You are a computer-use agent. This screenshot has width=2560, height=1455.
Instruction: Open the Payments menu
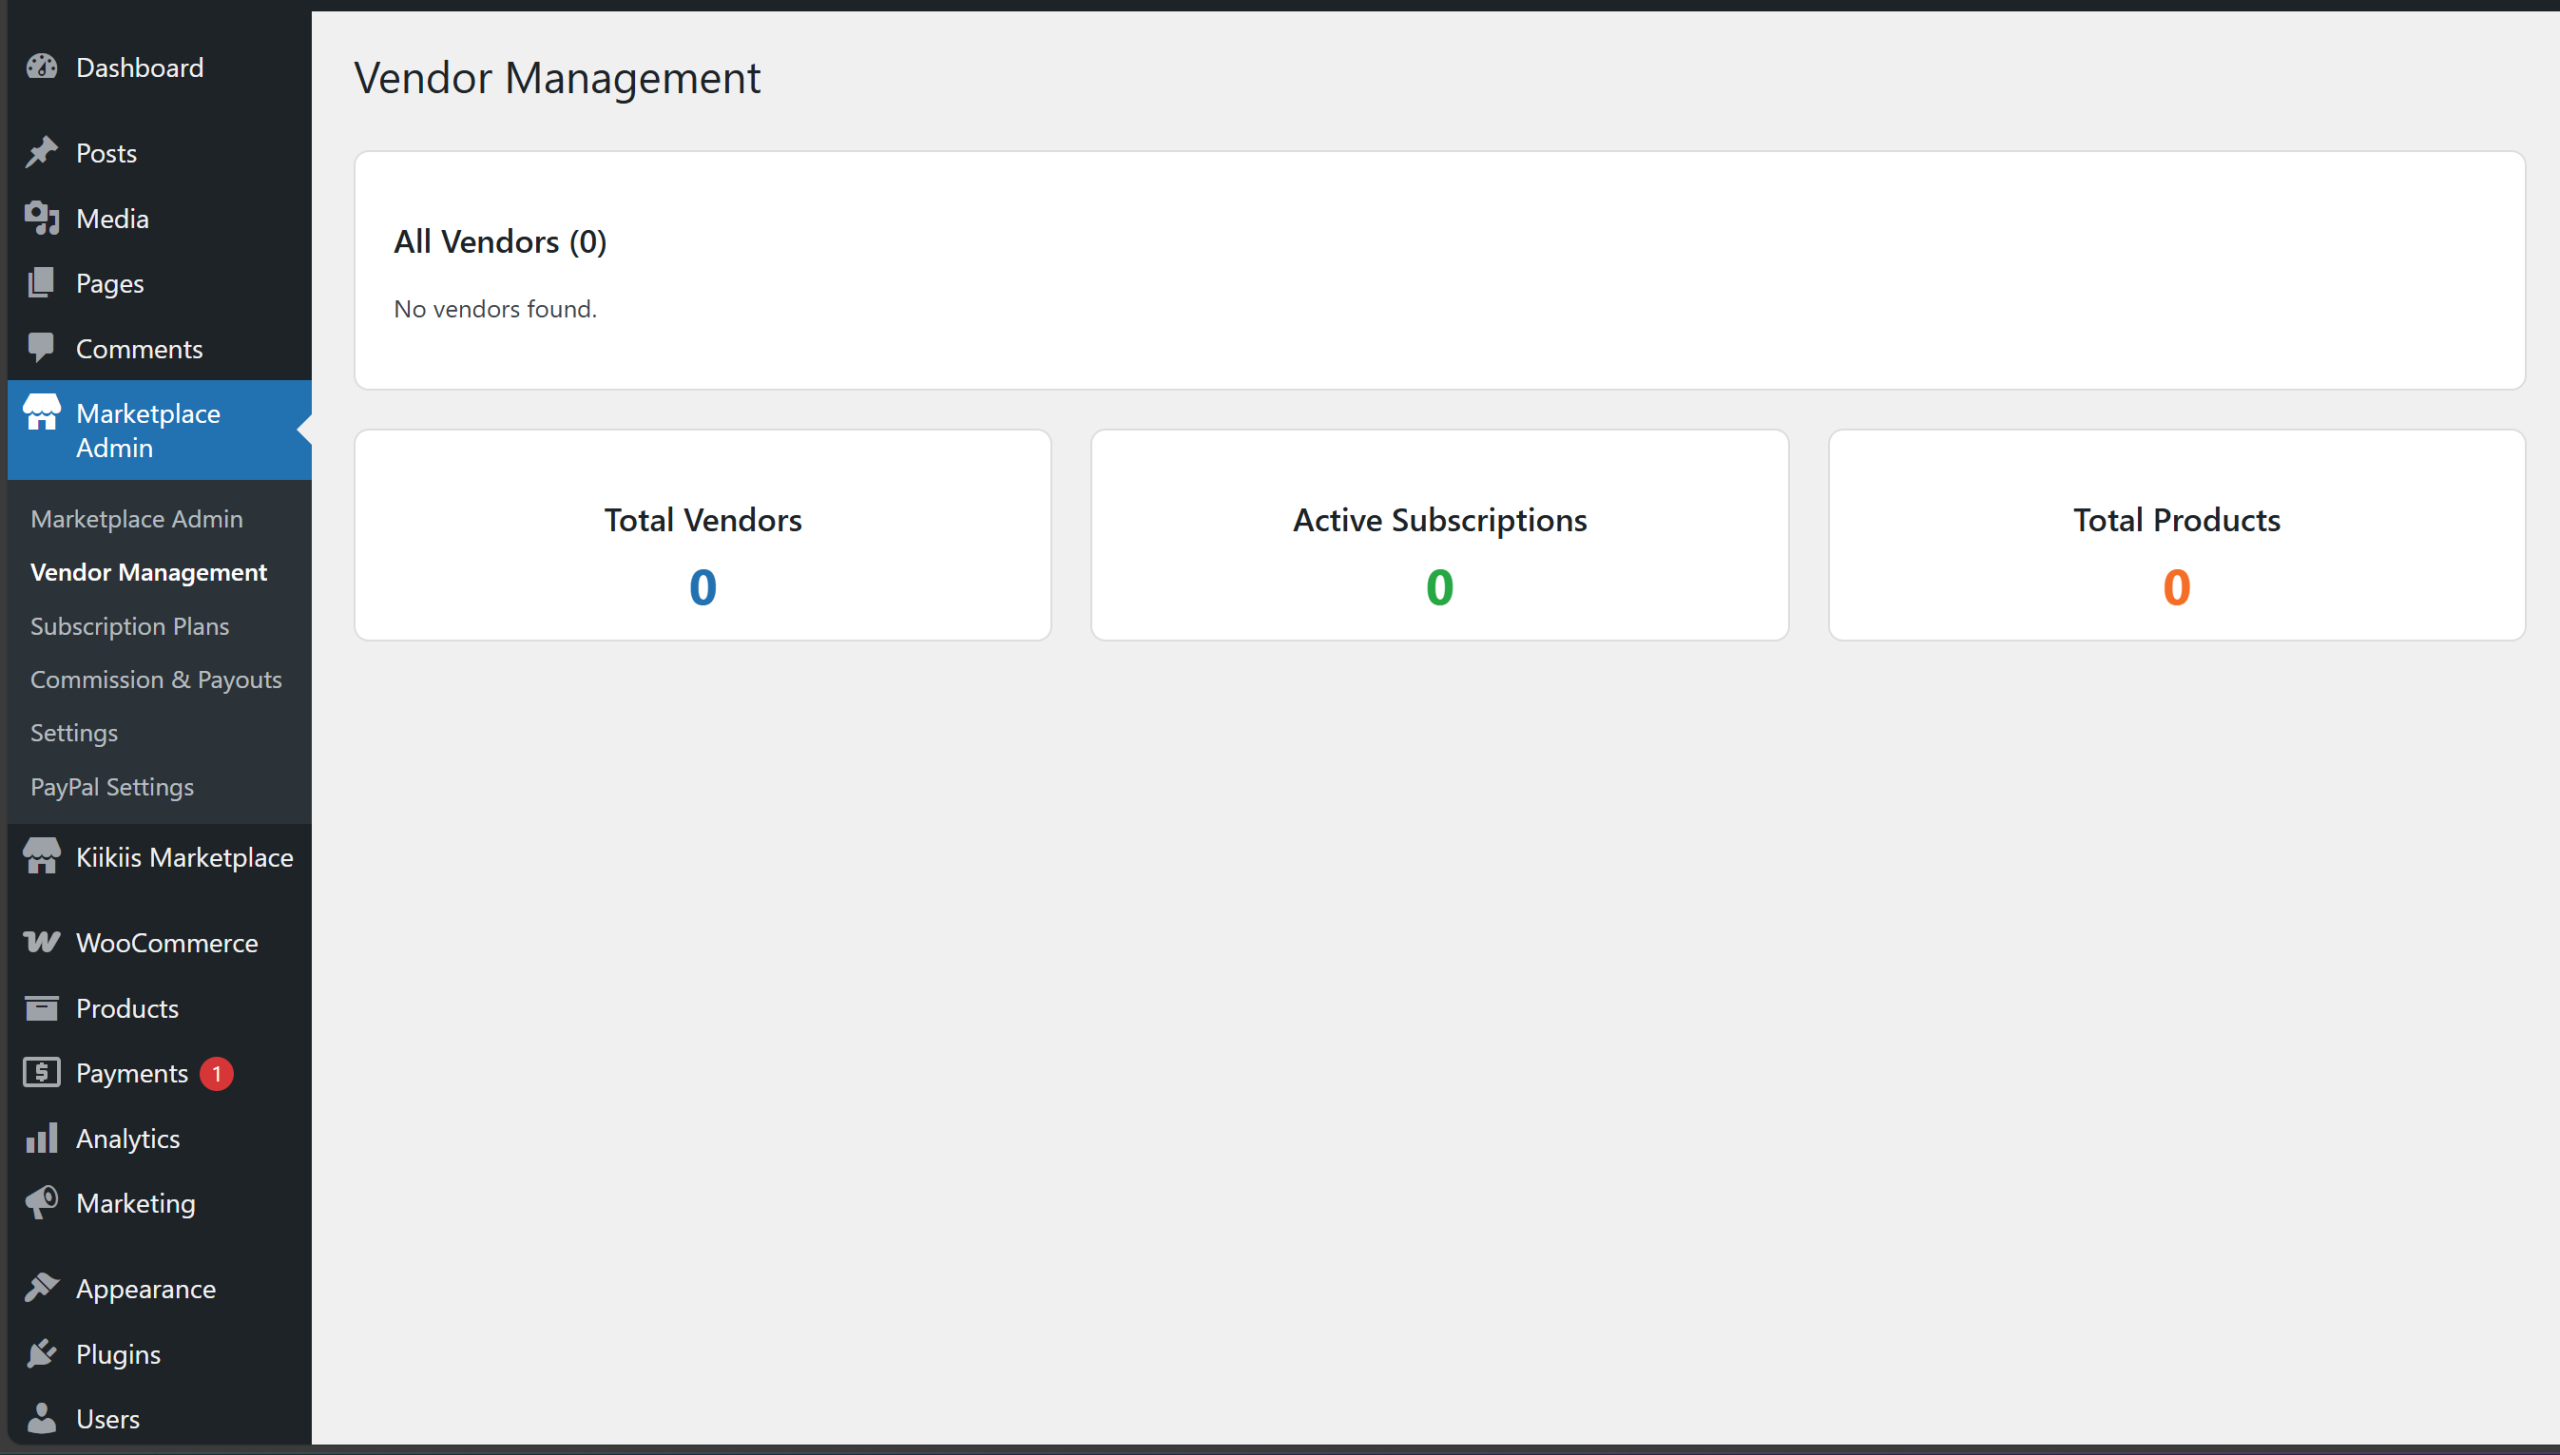tap(160, 1073)
